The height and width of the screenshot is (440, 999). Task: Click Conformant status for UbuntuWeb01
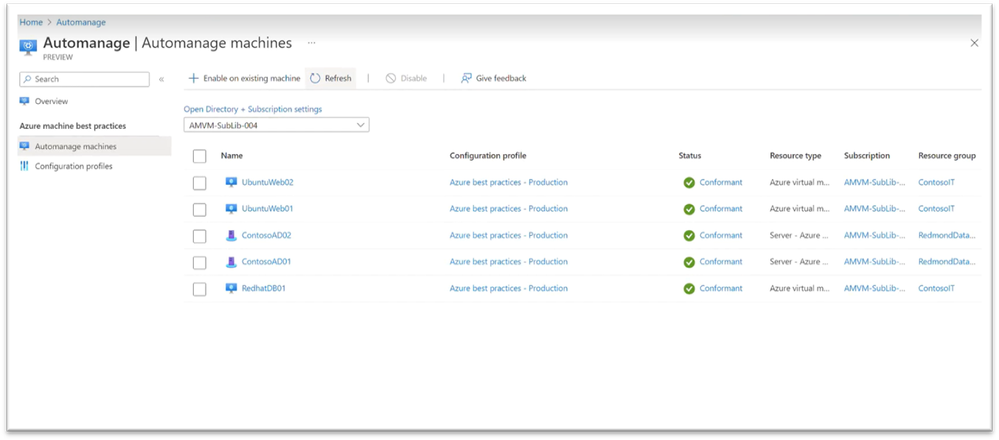[x=721, y=209]
